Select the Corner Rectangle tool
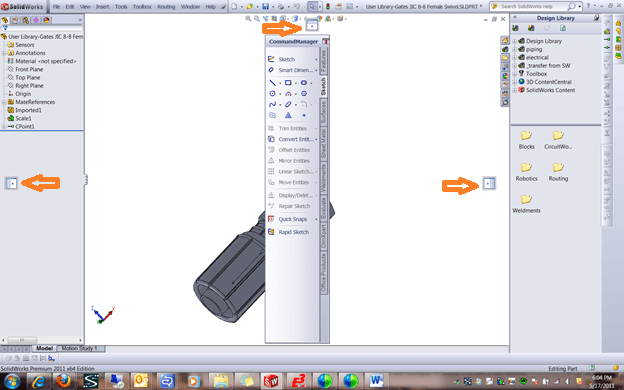 click(288, 83)
